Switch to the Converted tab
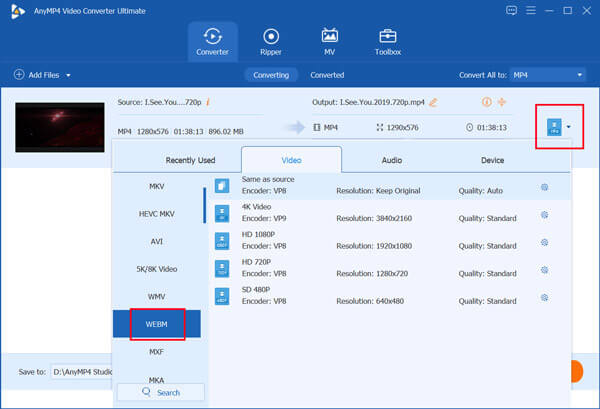600x409 pixels. coord(327,75)
